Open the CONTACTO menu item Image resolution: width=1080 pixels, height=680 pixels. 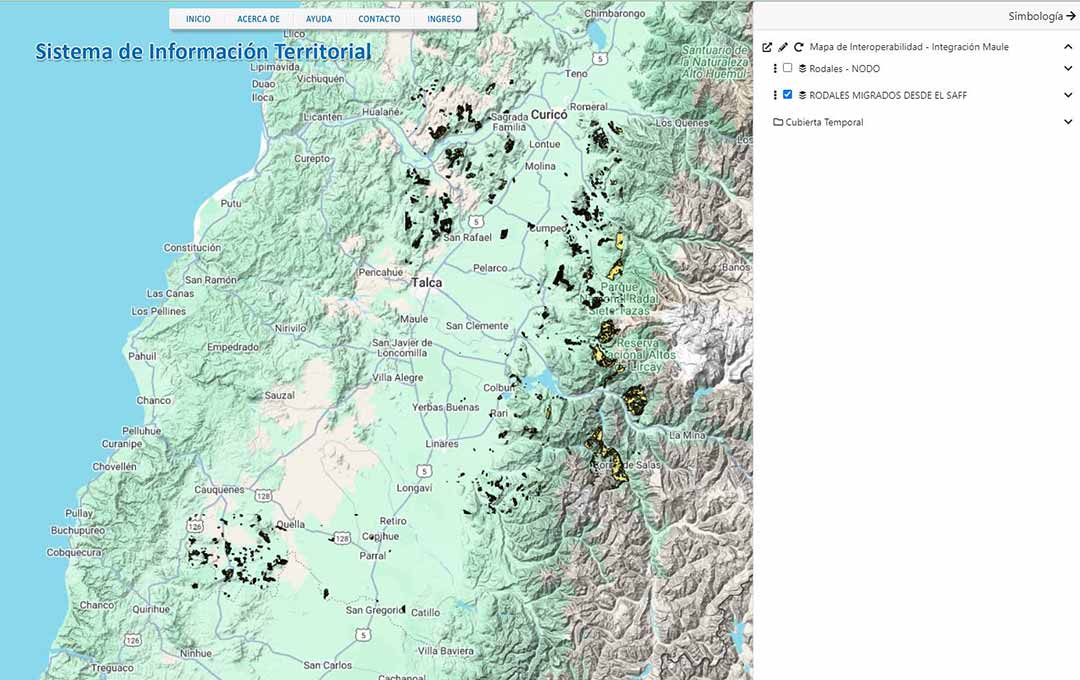coord(379,19)
